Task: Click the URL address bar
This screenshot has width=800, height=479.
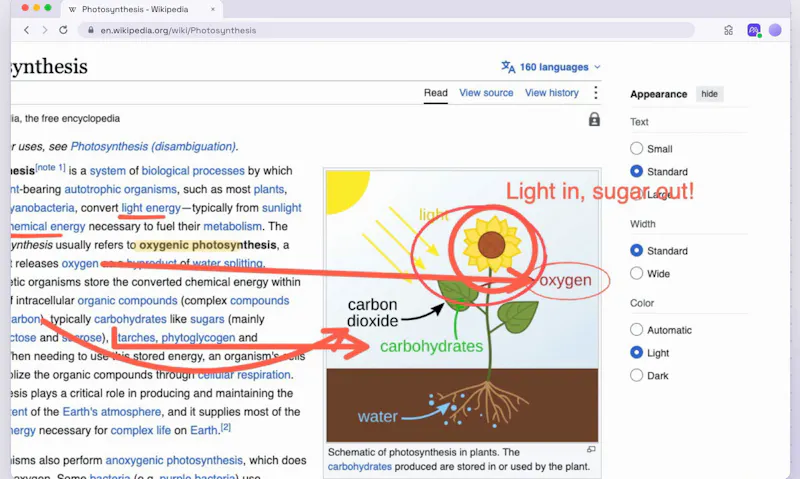Action: coord(386,30)
